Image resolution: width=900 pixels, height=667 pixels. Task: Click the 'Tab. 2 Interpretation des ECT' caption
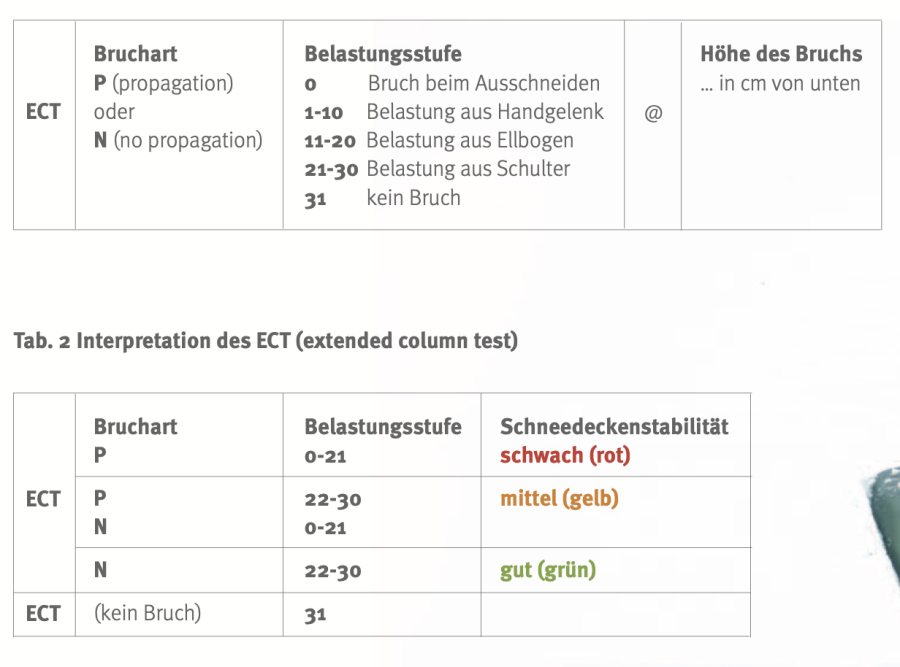click(266, 341)
